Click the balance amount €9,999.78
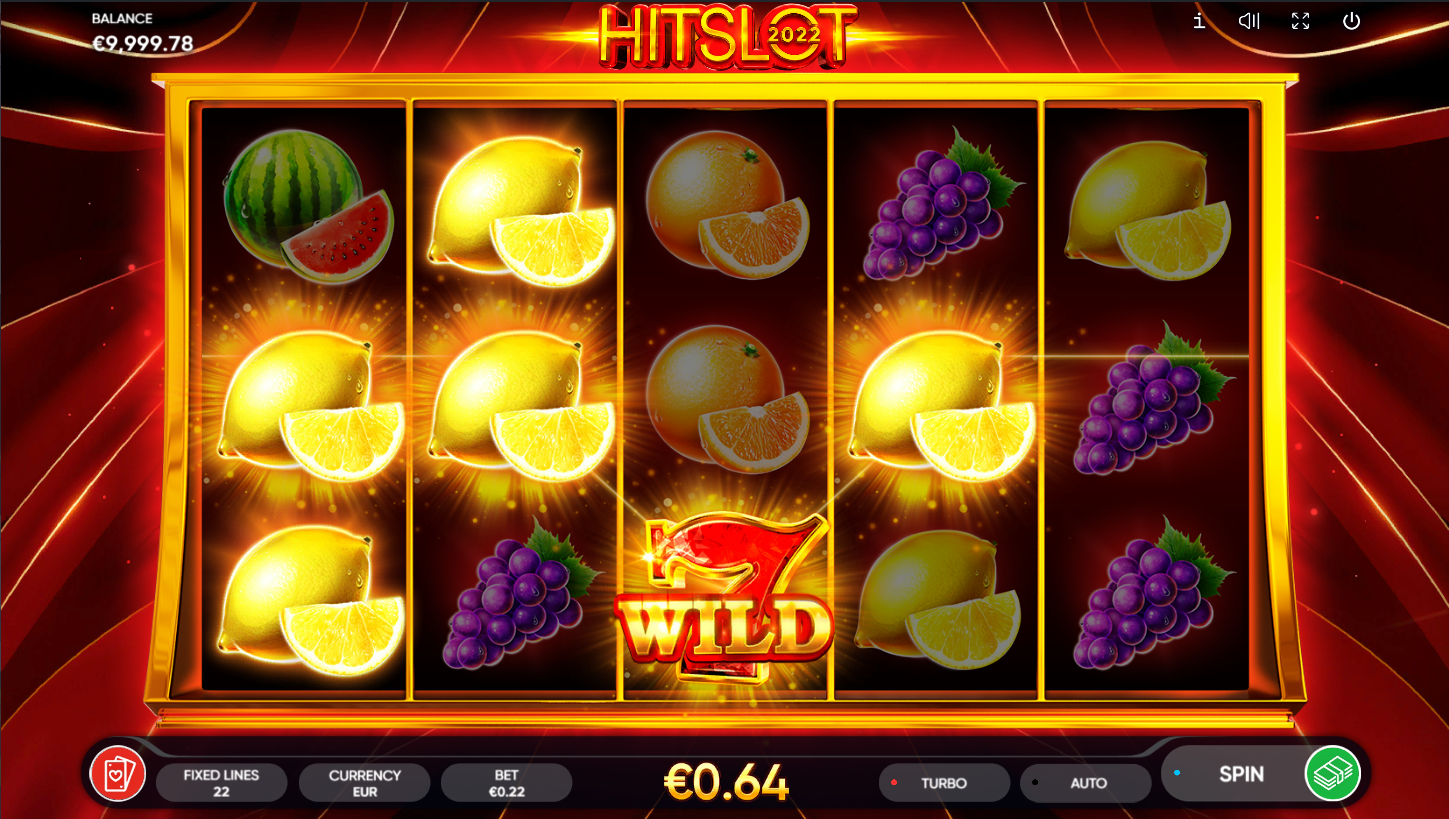 tap(143, 44)
